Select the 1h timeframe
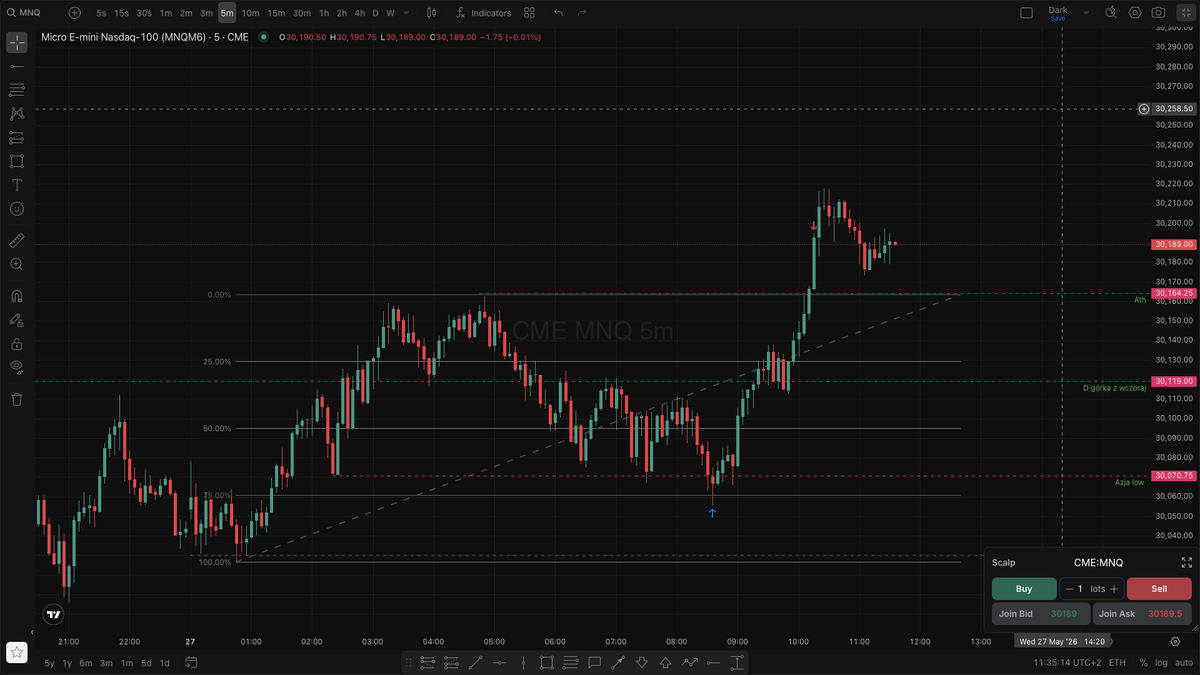The image size is (1200, 675). (x=324, y=13)
